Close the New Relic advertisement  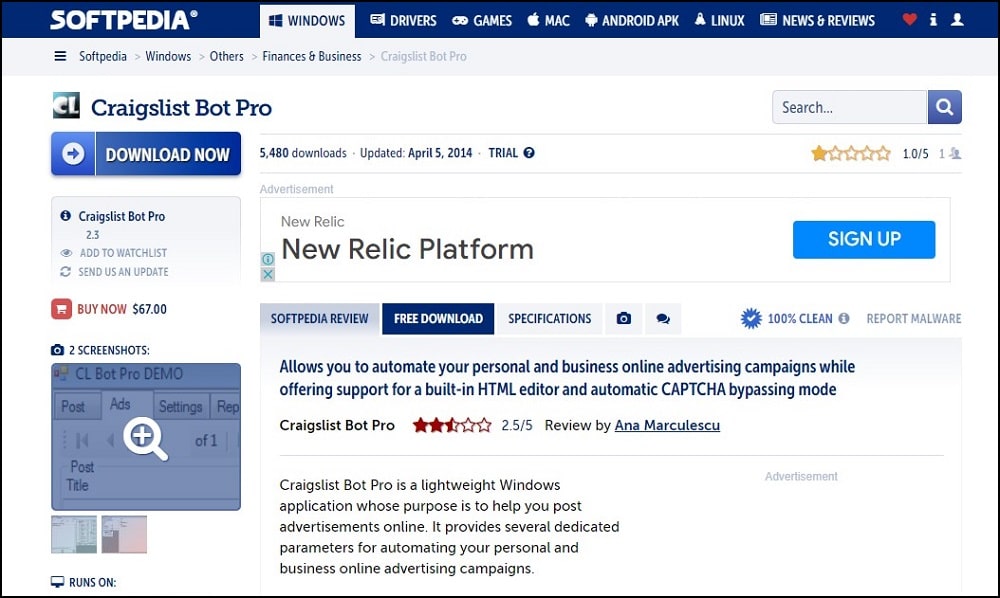tap(268, 274)
